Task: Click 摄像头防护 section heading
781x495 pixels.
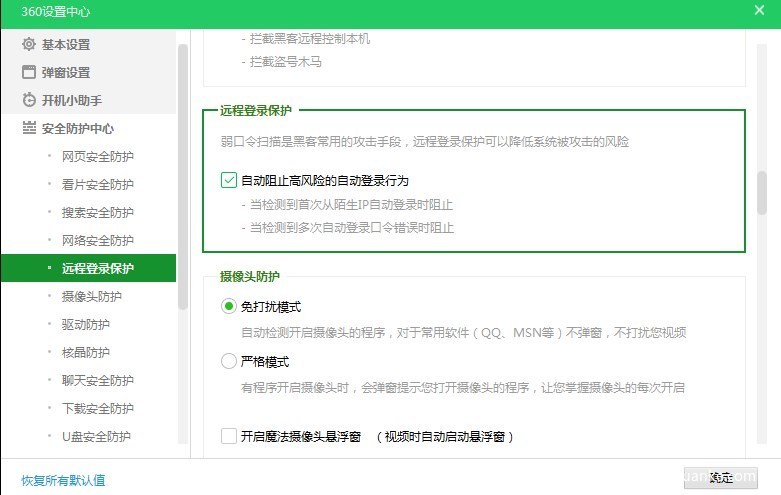Action: click(250, 276)
